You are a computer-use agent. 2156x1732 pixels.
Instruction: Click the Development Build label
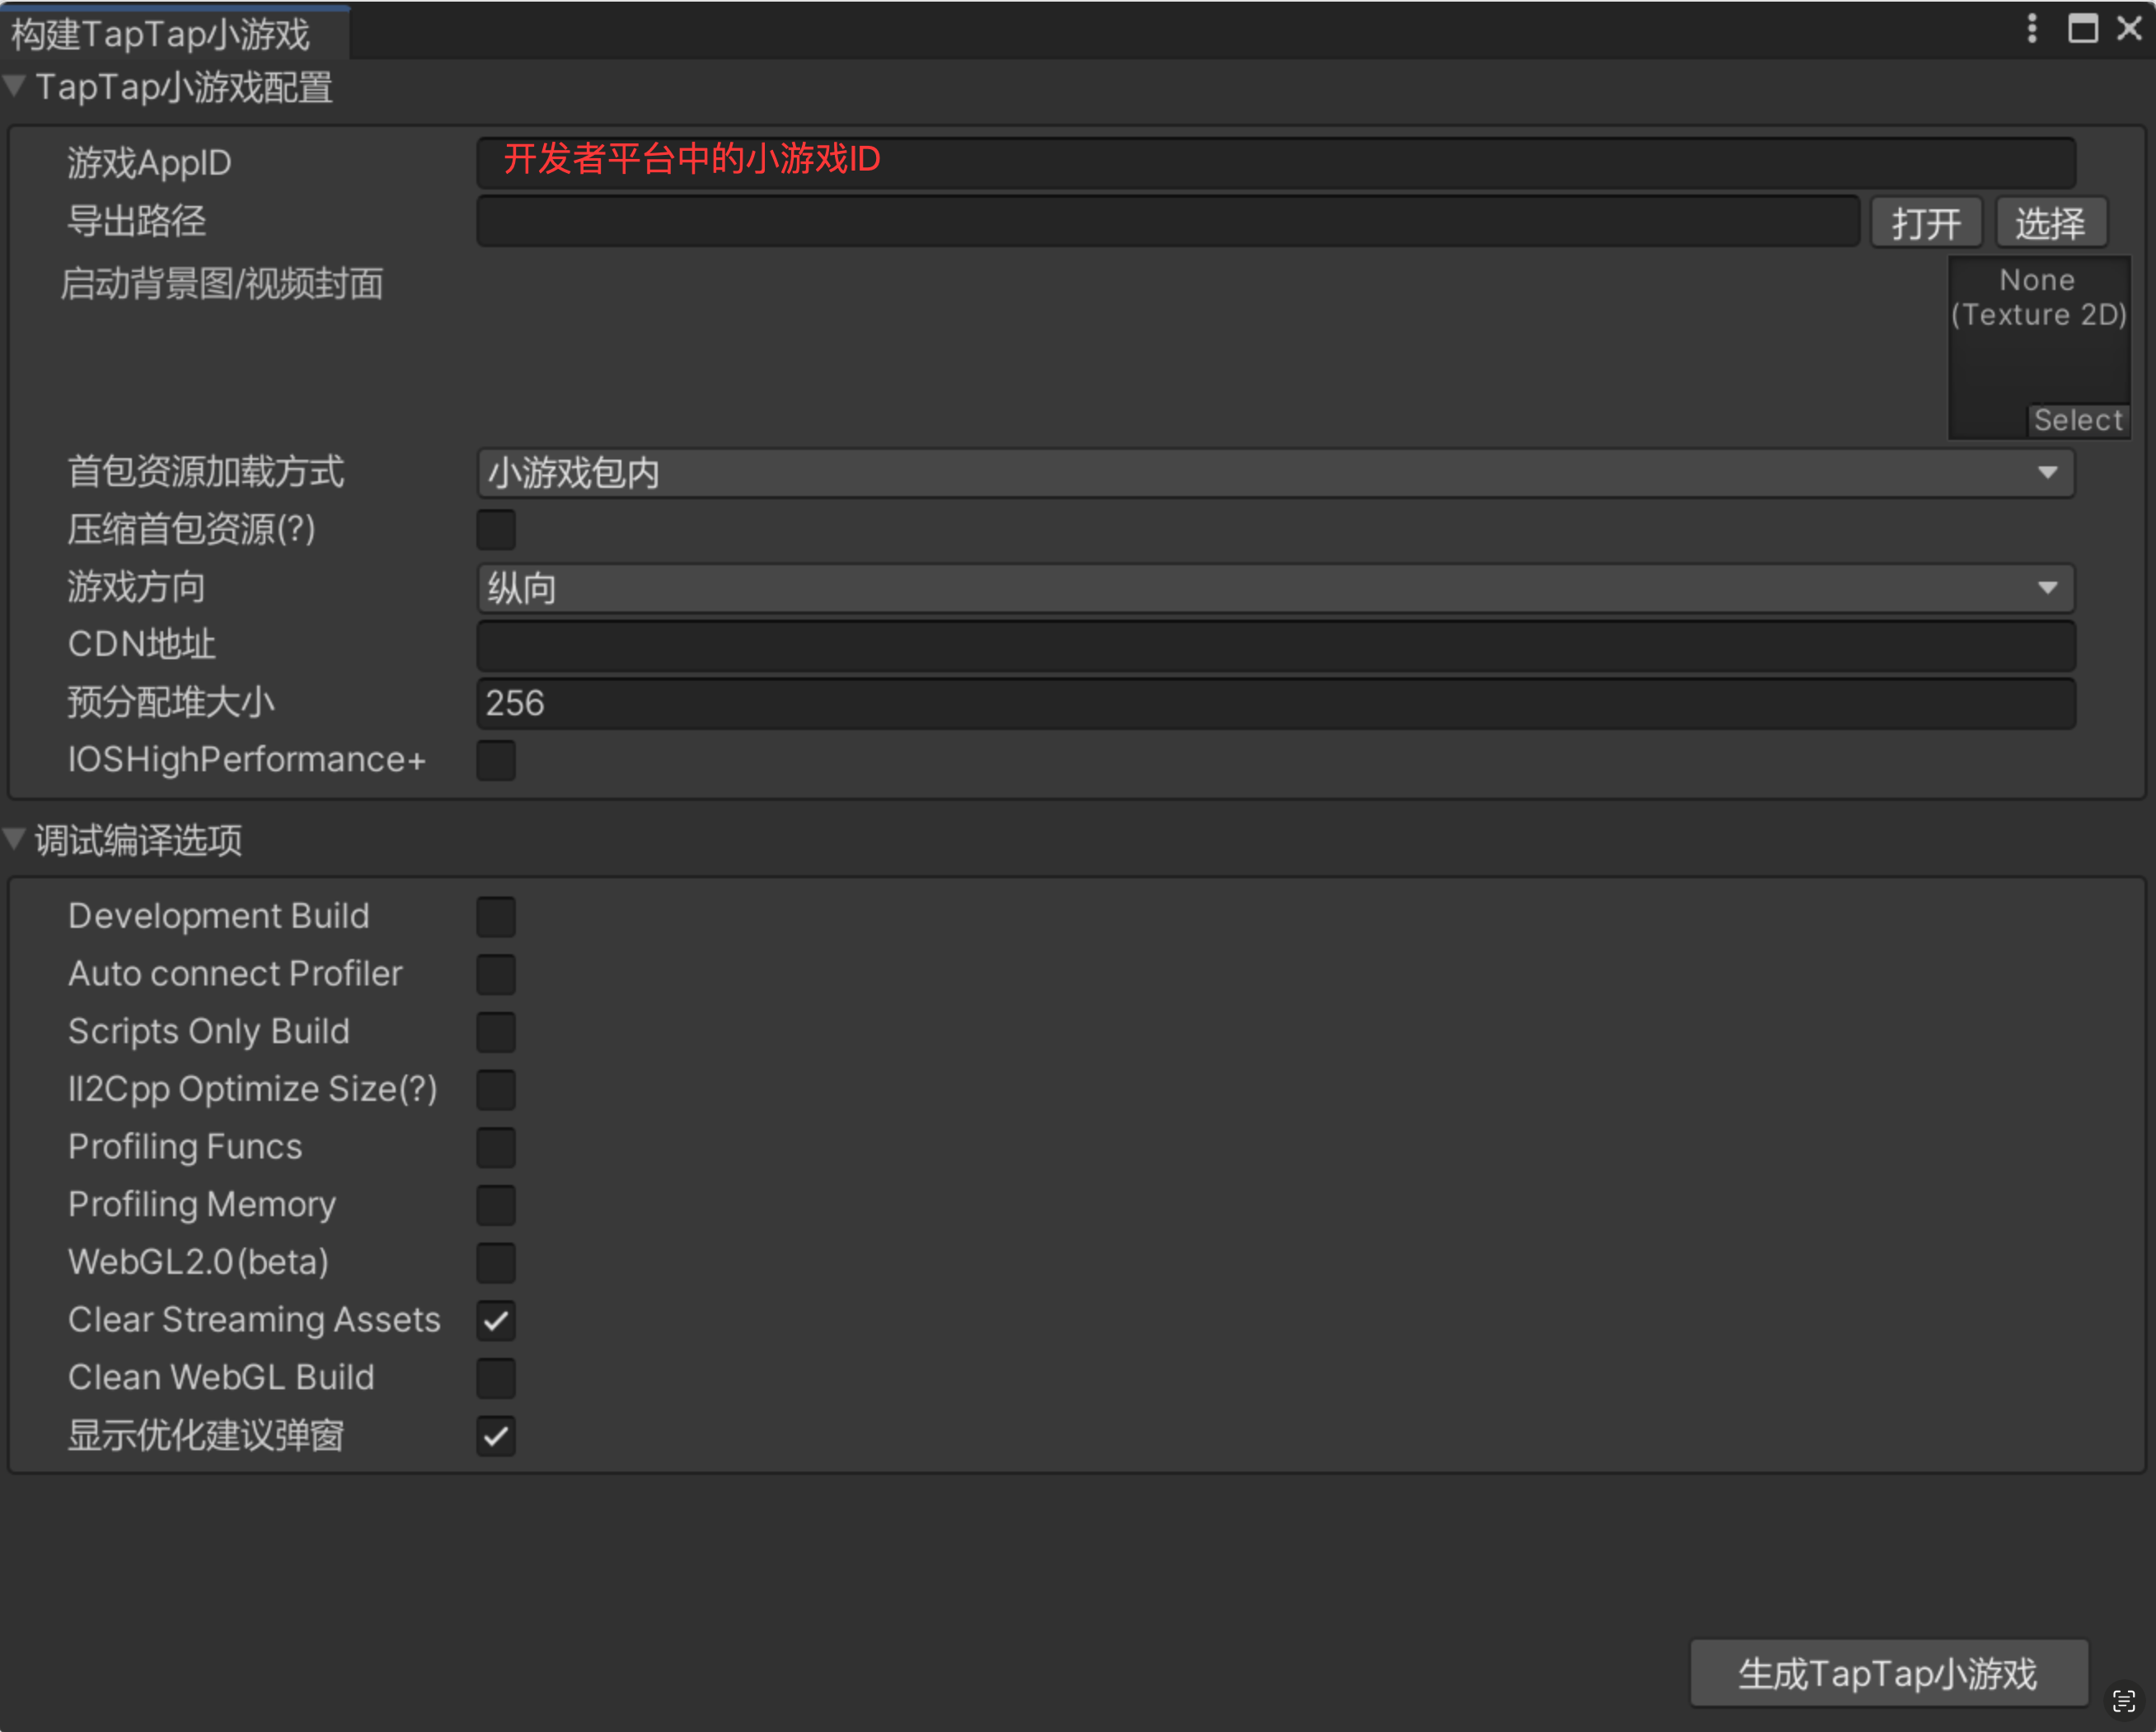tap(219, 916)
